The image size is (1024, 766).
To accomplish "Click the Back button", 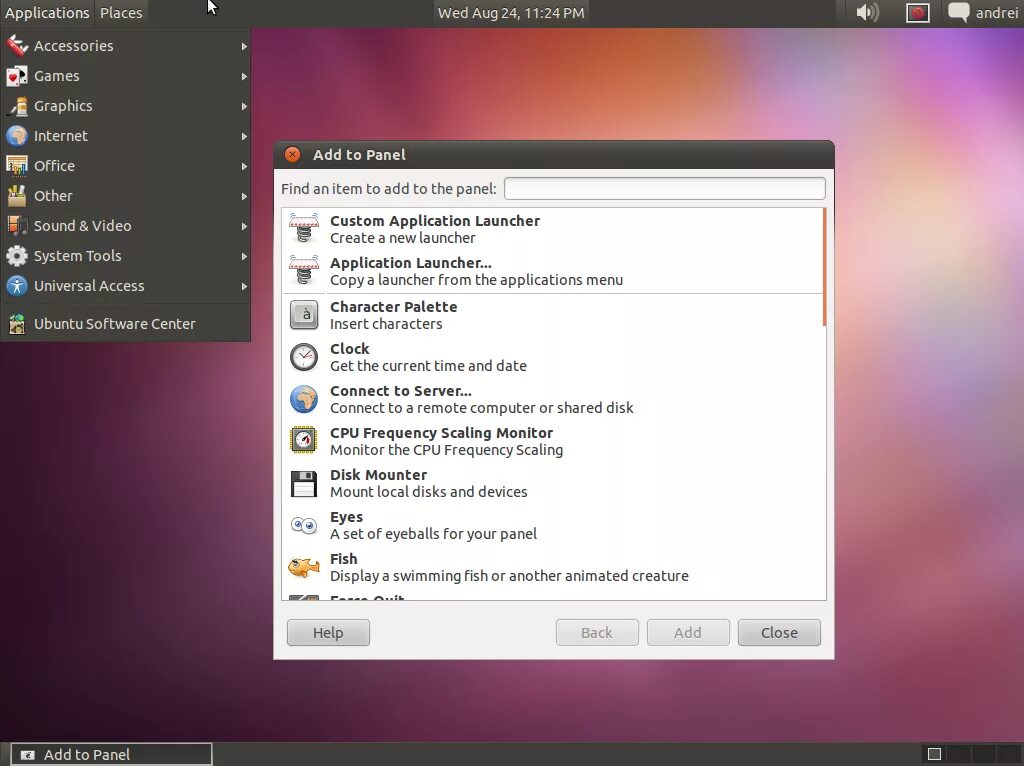I will (x=597, y=632).
